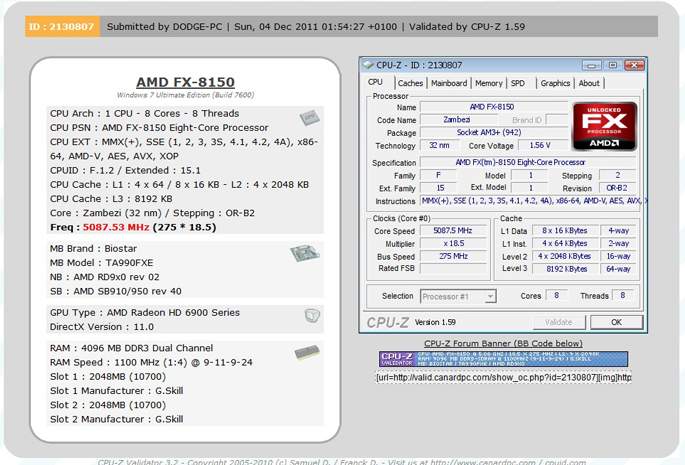Screen dimensions: 685x465
Task: Click the Bus Speed 275 MHz field
Action: [x=453, y=256]
